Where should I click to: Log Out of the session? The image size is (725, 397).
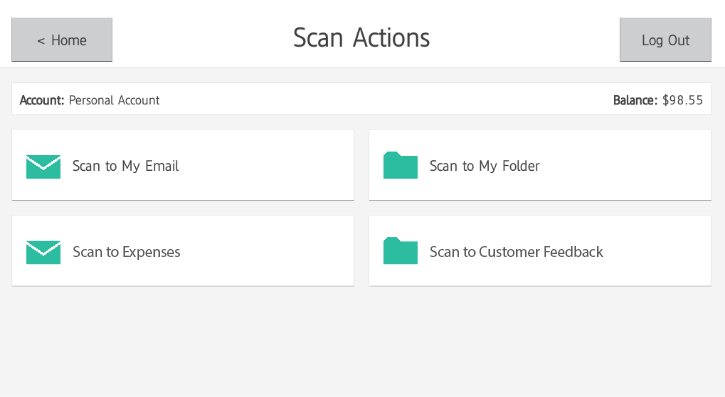665,40
